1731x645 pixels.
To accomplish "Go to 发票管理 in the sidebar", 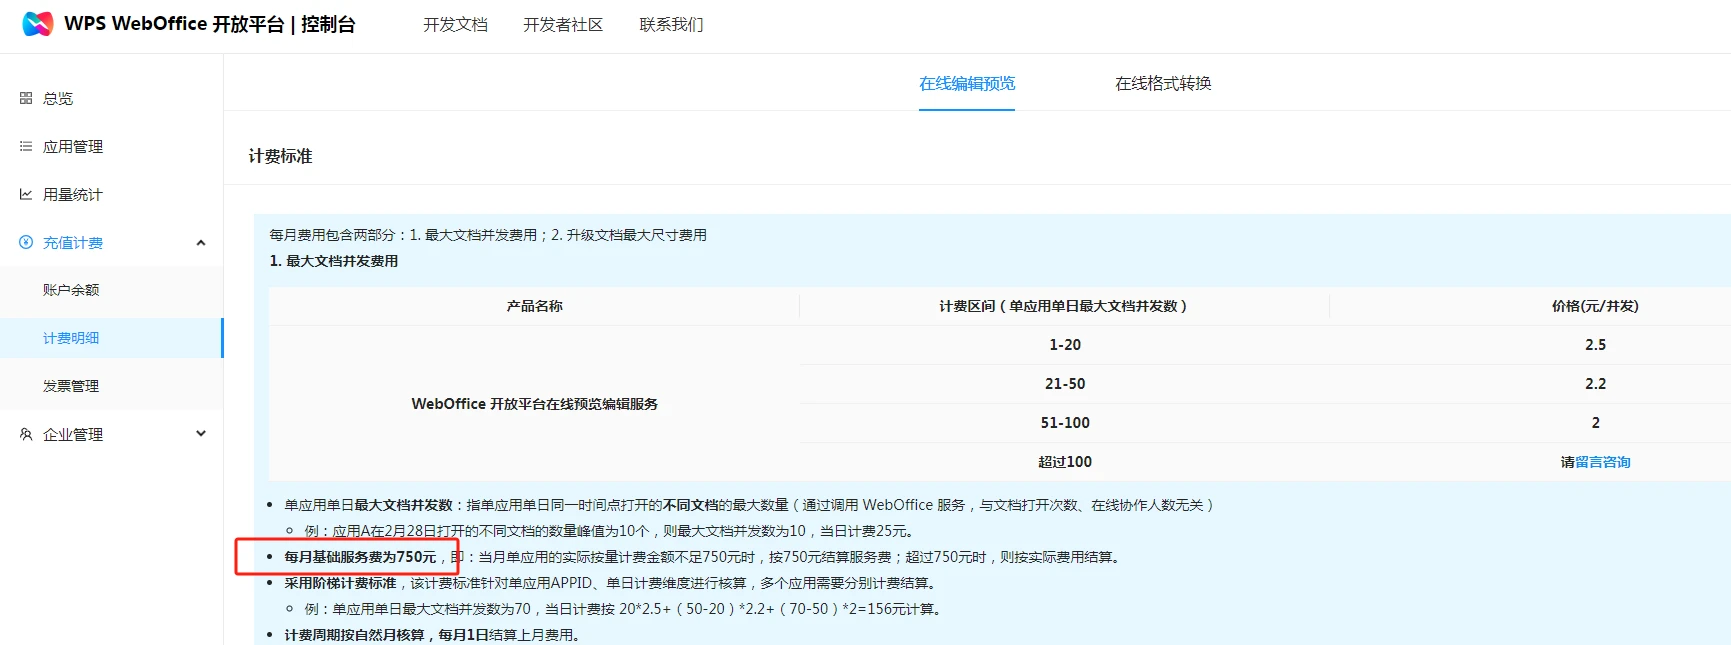I will point(71,386).
